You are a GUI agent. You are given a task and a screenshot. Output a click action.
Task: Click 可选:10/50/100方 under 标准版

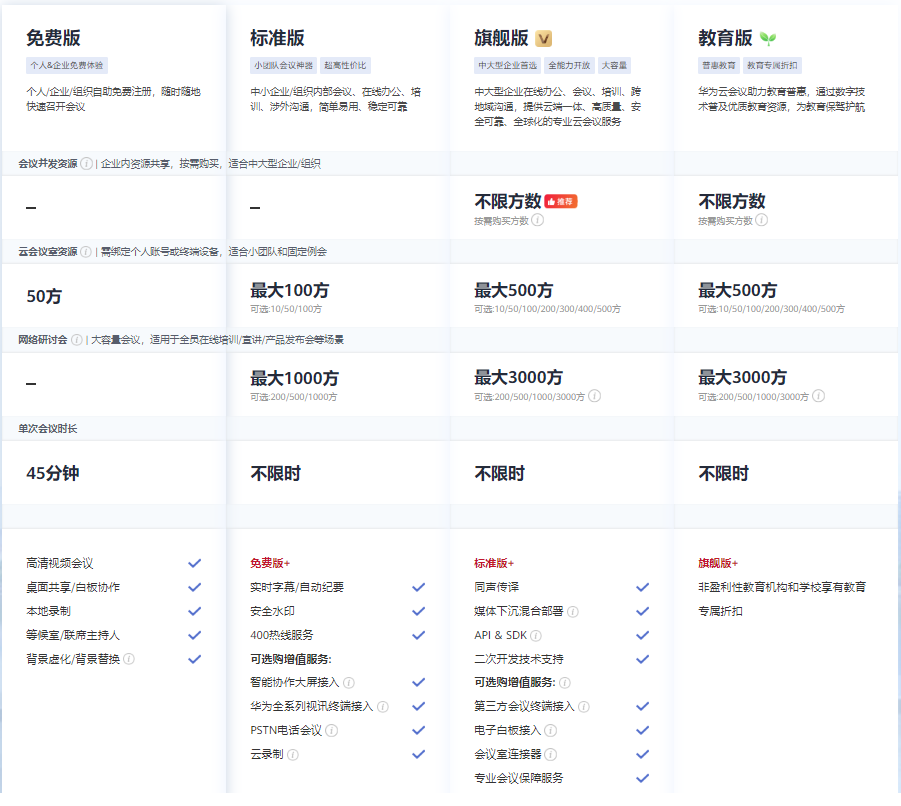click(286, 309)
